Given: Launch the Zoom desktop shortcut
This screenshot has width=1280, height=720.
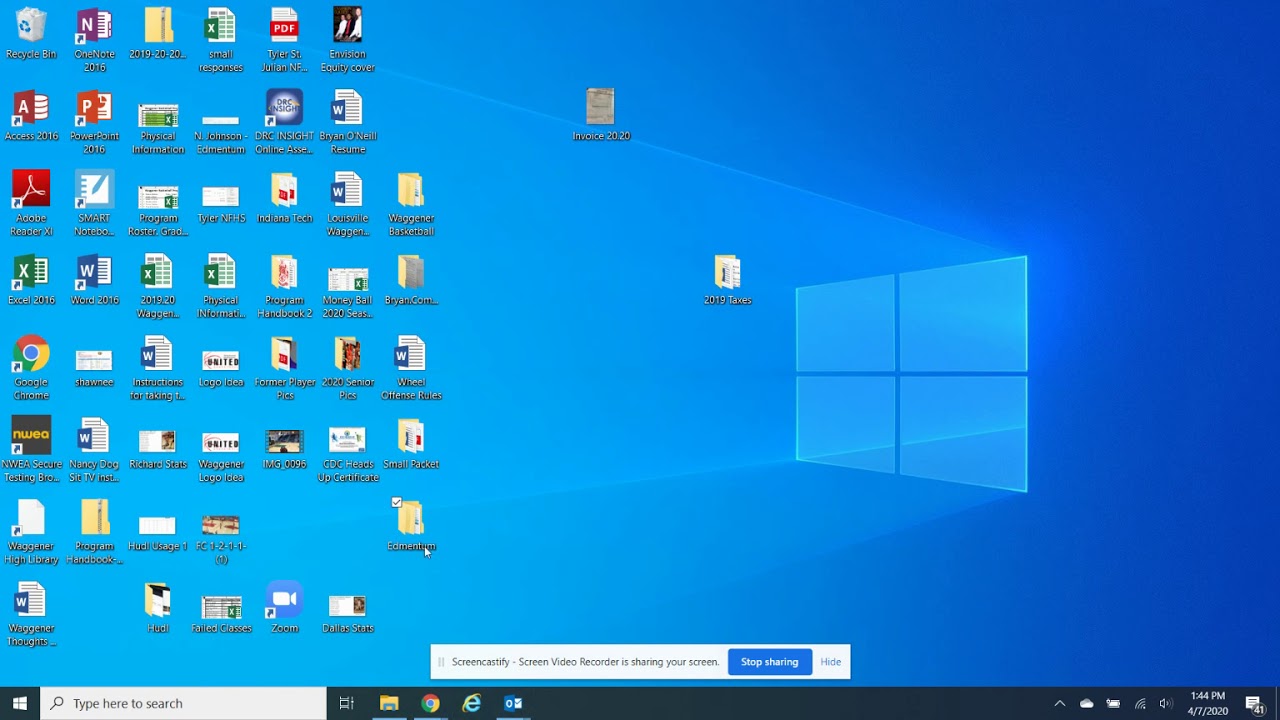Looking at the screenshot, I should point(284,608).
